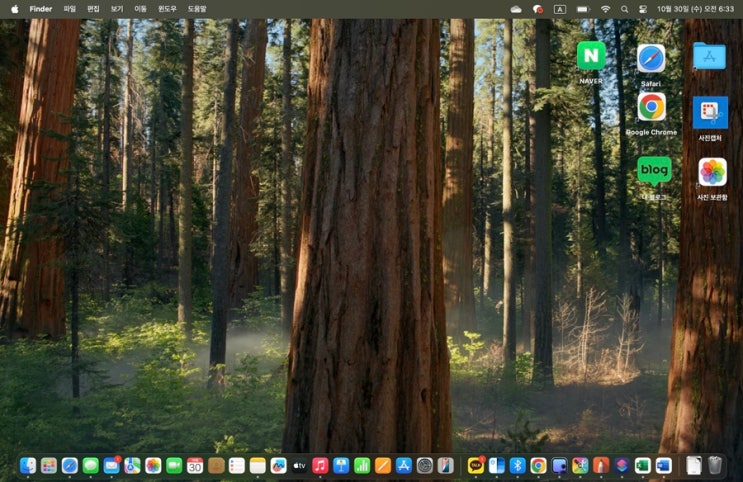The height and width of the screenshot is (482, 743).
Task: Open Mail with unread badge in Dock
Action: [111, 466]
